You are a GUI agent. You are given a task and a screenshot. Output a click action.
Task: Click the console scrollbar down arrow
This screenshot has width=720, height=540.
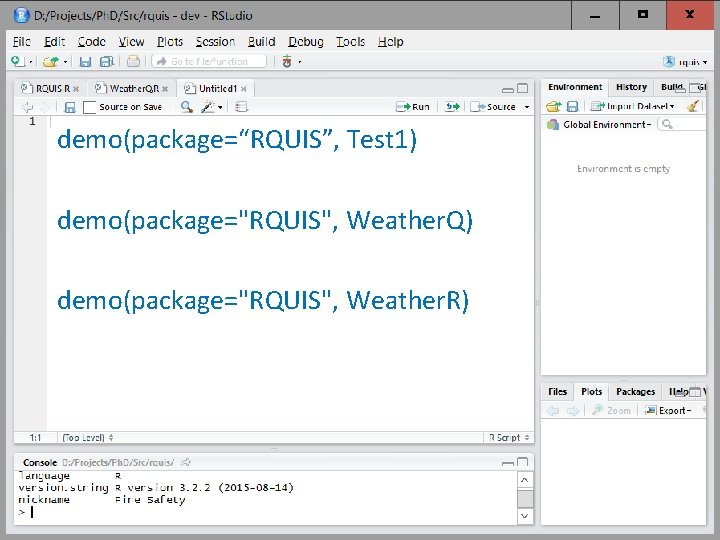tap(525, 516)
